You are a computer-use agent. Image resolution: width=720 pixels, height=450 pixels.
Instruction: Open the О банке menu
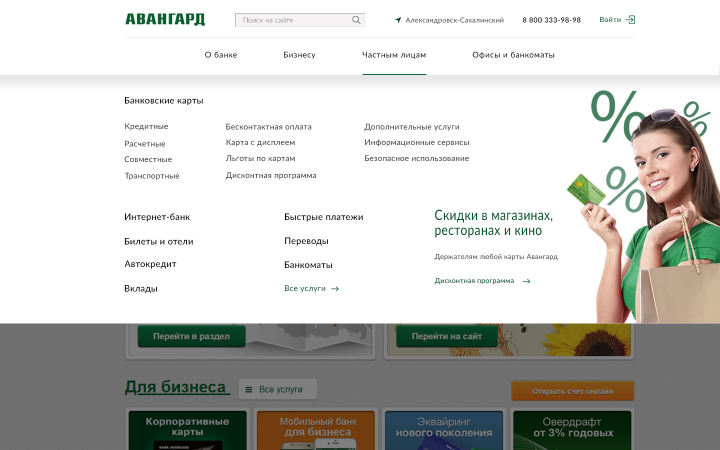(221, 55)
